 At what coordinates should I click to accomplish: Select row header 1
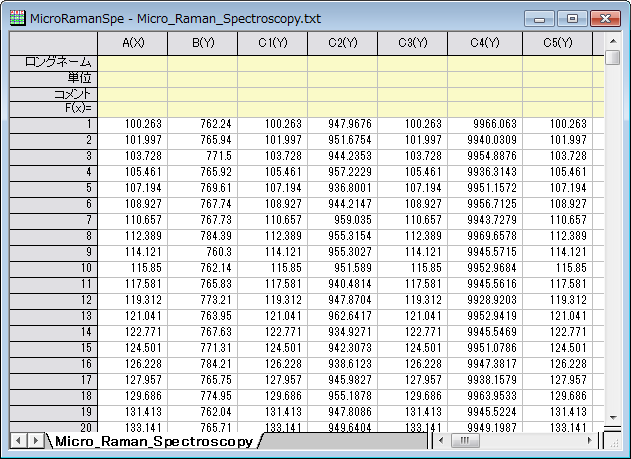pos(54,124)
